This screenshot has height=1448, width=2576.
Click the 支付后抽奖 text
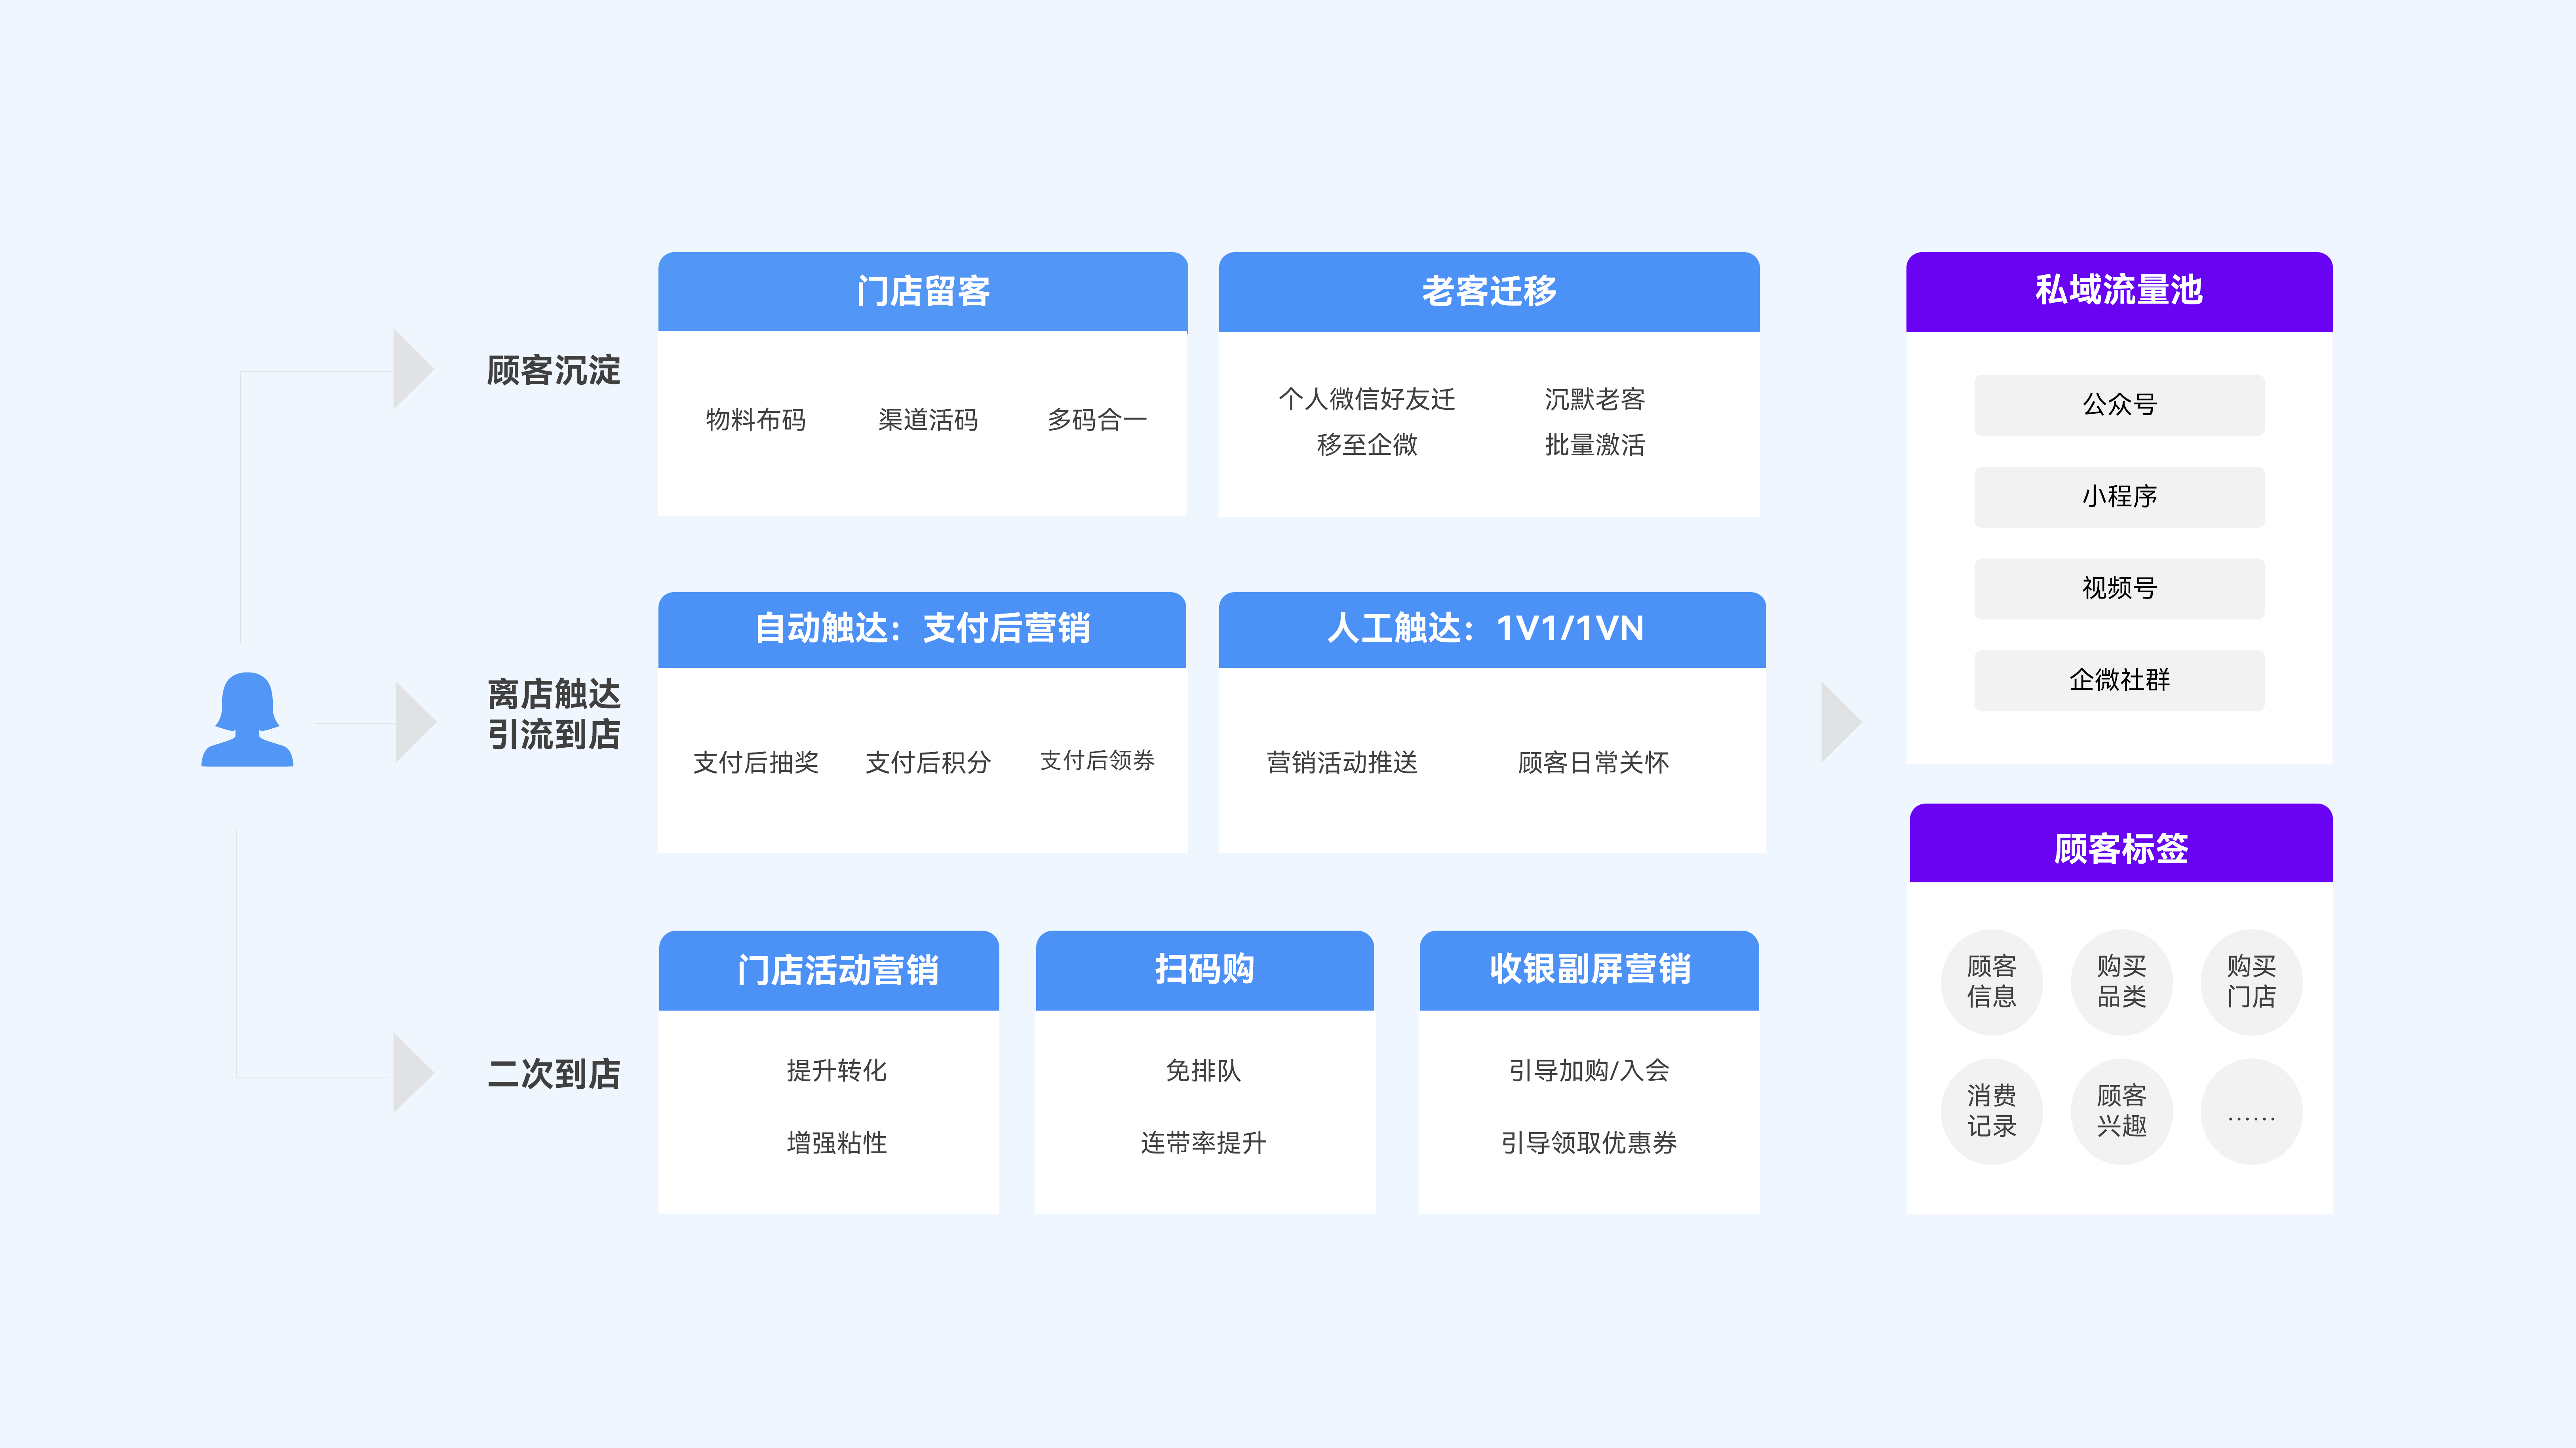756,763
